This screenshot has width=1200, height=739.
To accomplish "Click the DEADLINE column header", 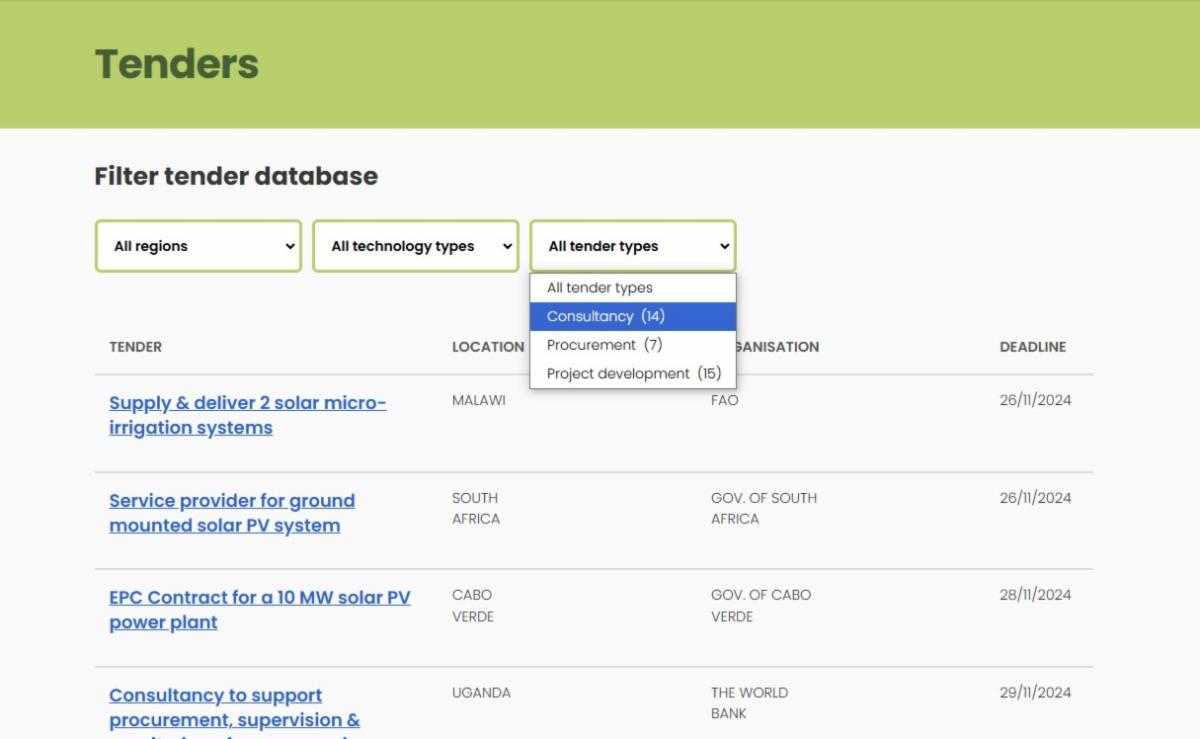I will pos(1032,347).
